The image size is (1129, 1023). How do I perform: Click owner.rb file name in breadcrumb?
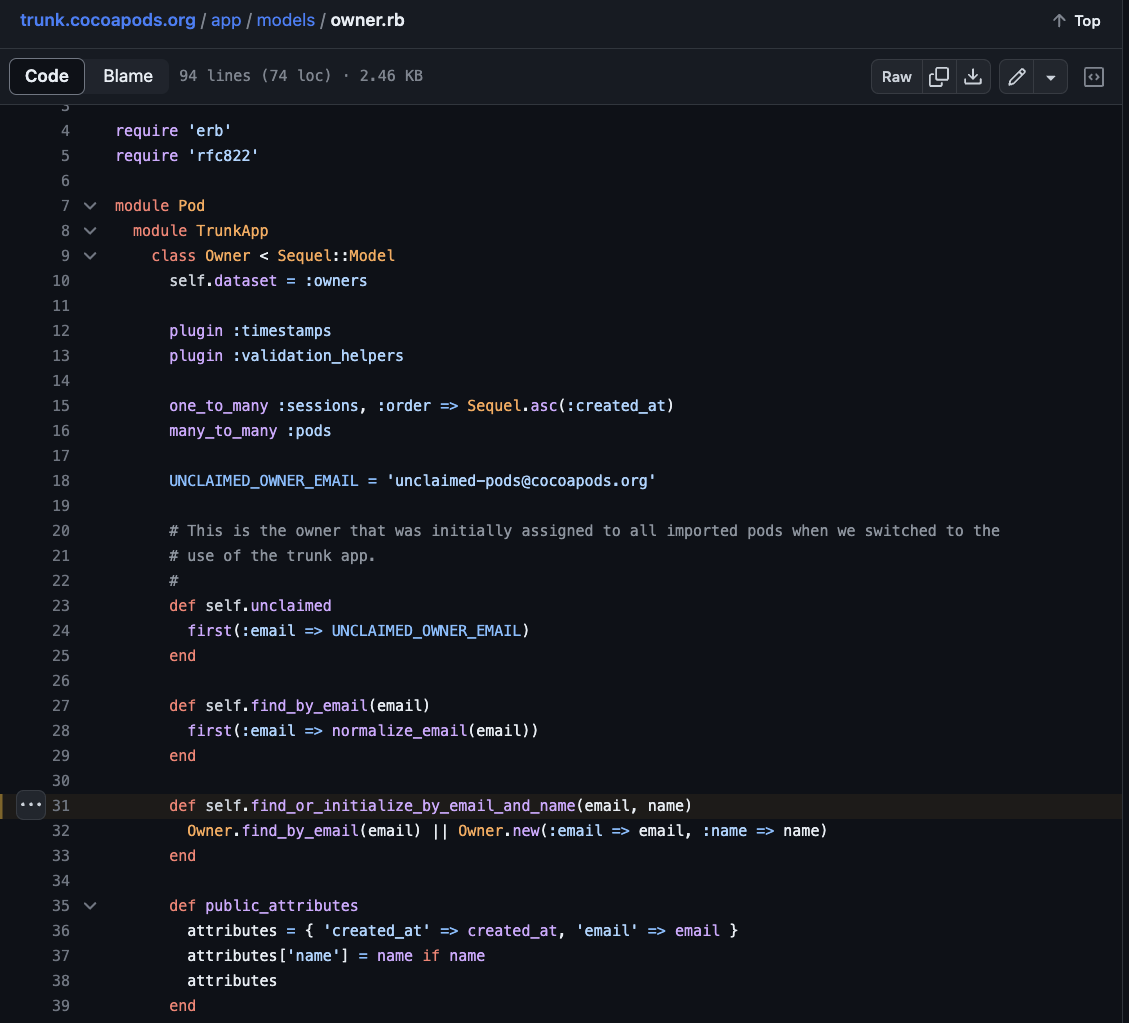(x=367, y=20)
